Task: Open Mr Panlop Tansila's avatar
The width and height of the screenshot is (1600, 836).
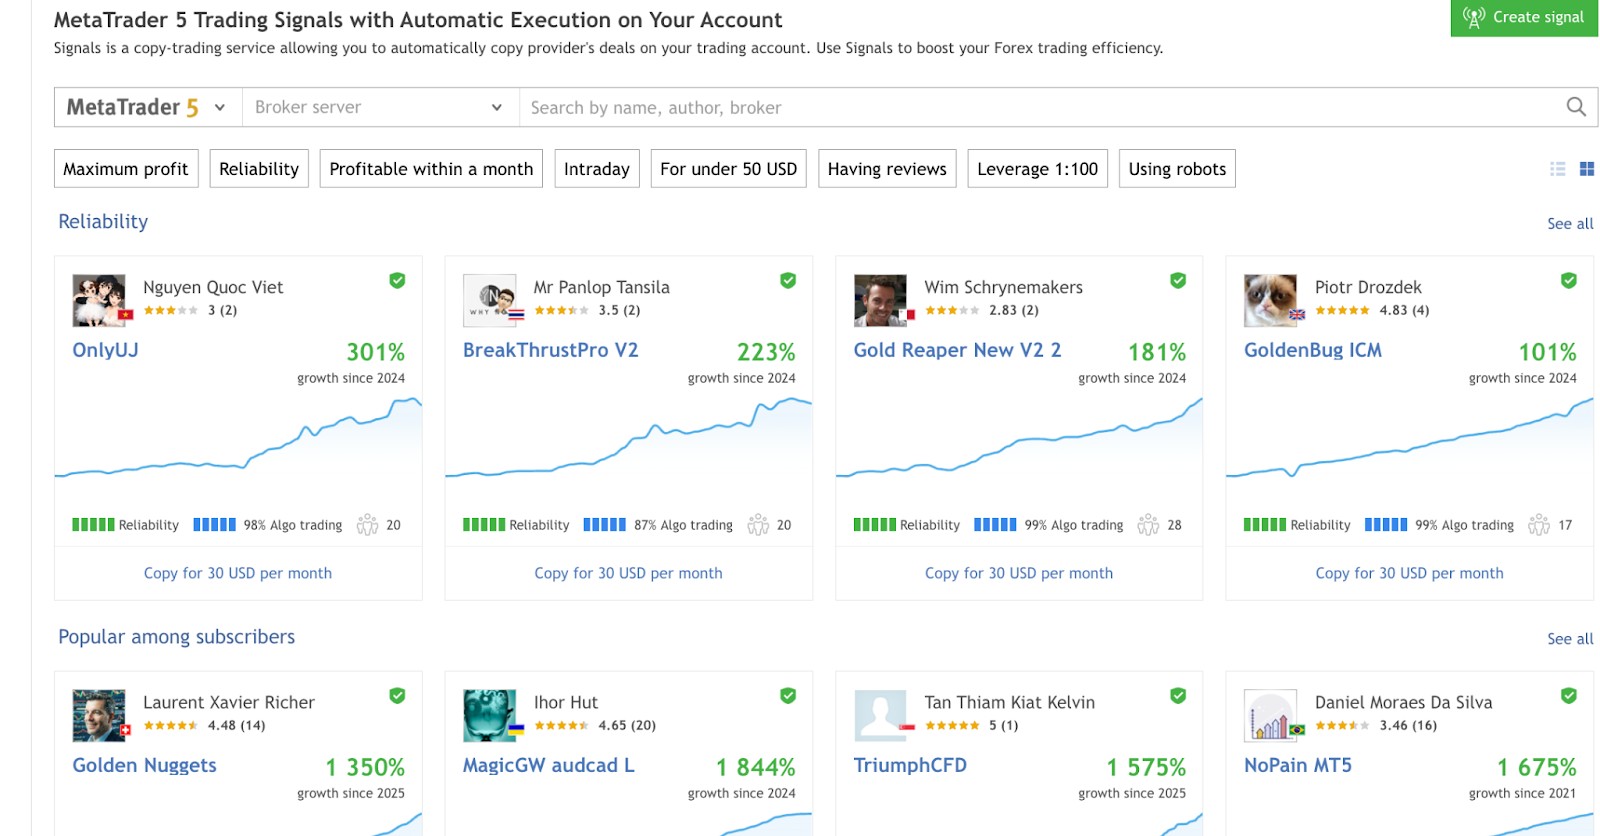Action: (490, 300)
